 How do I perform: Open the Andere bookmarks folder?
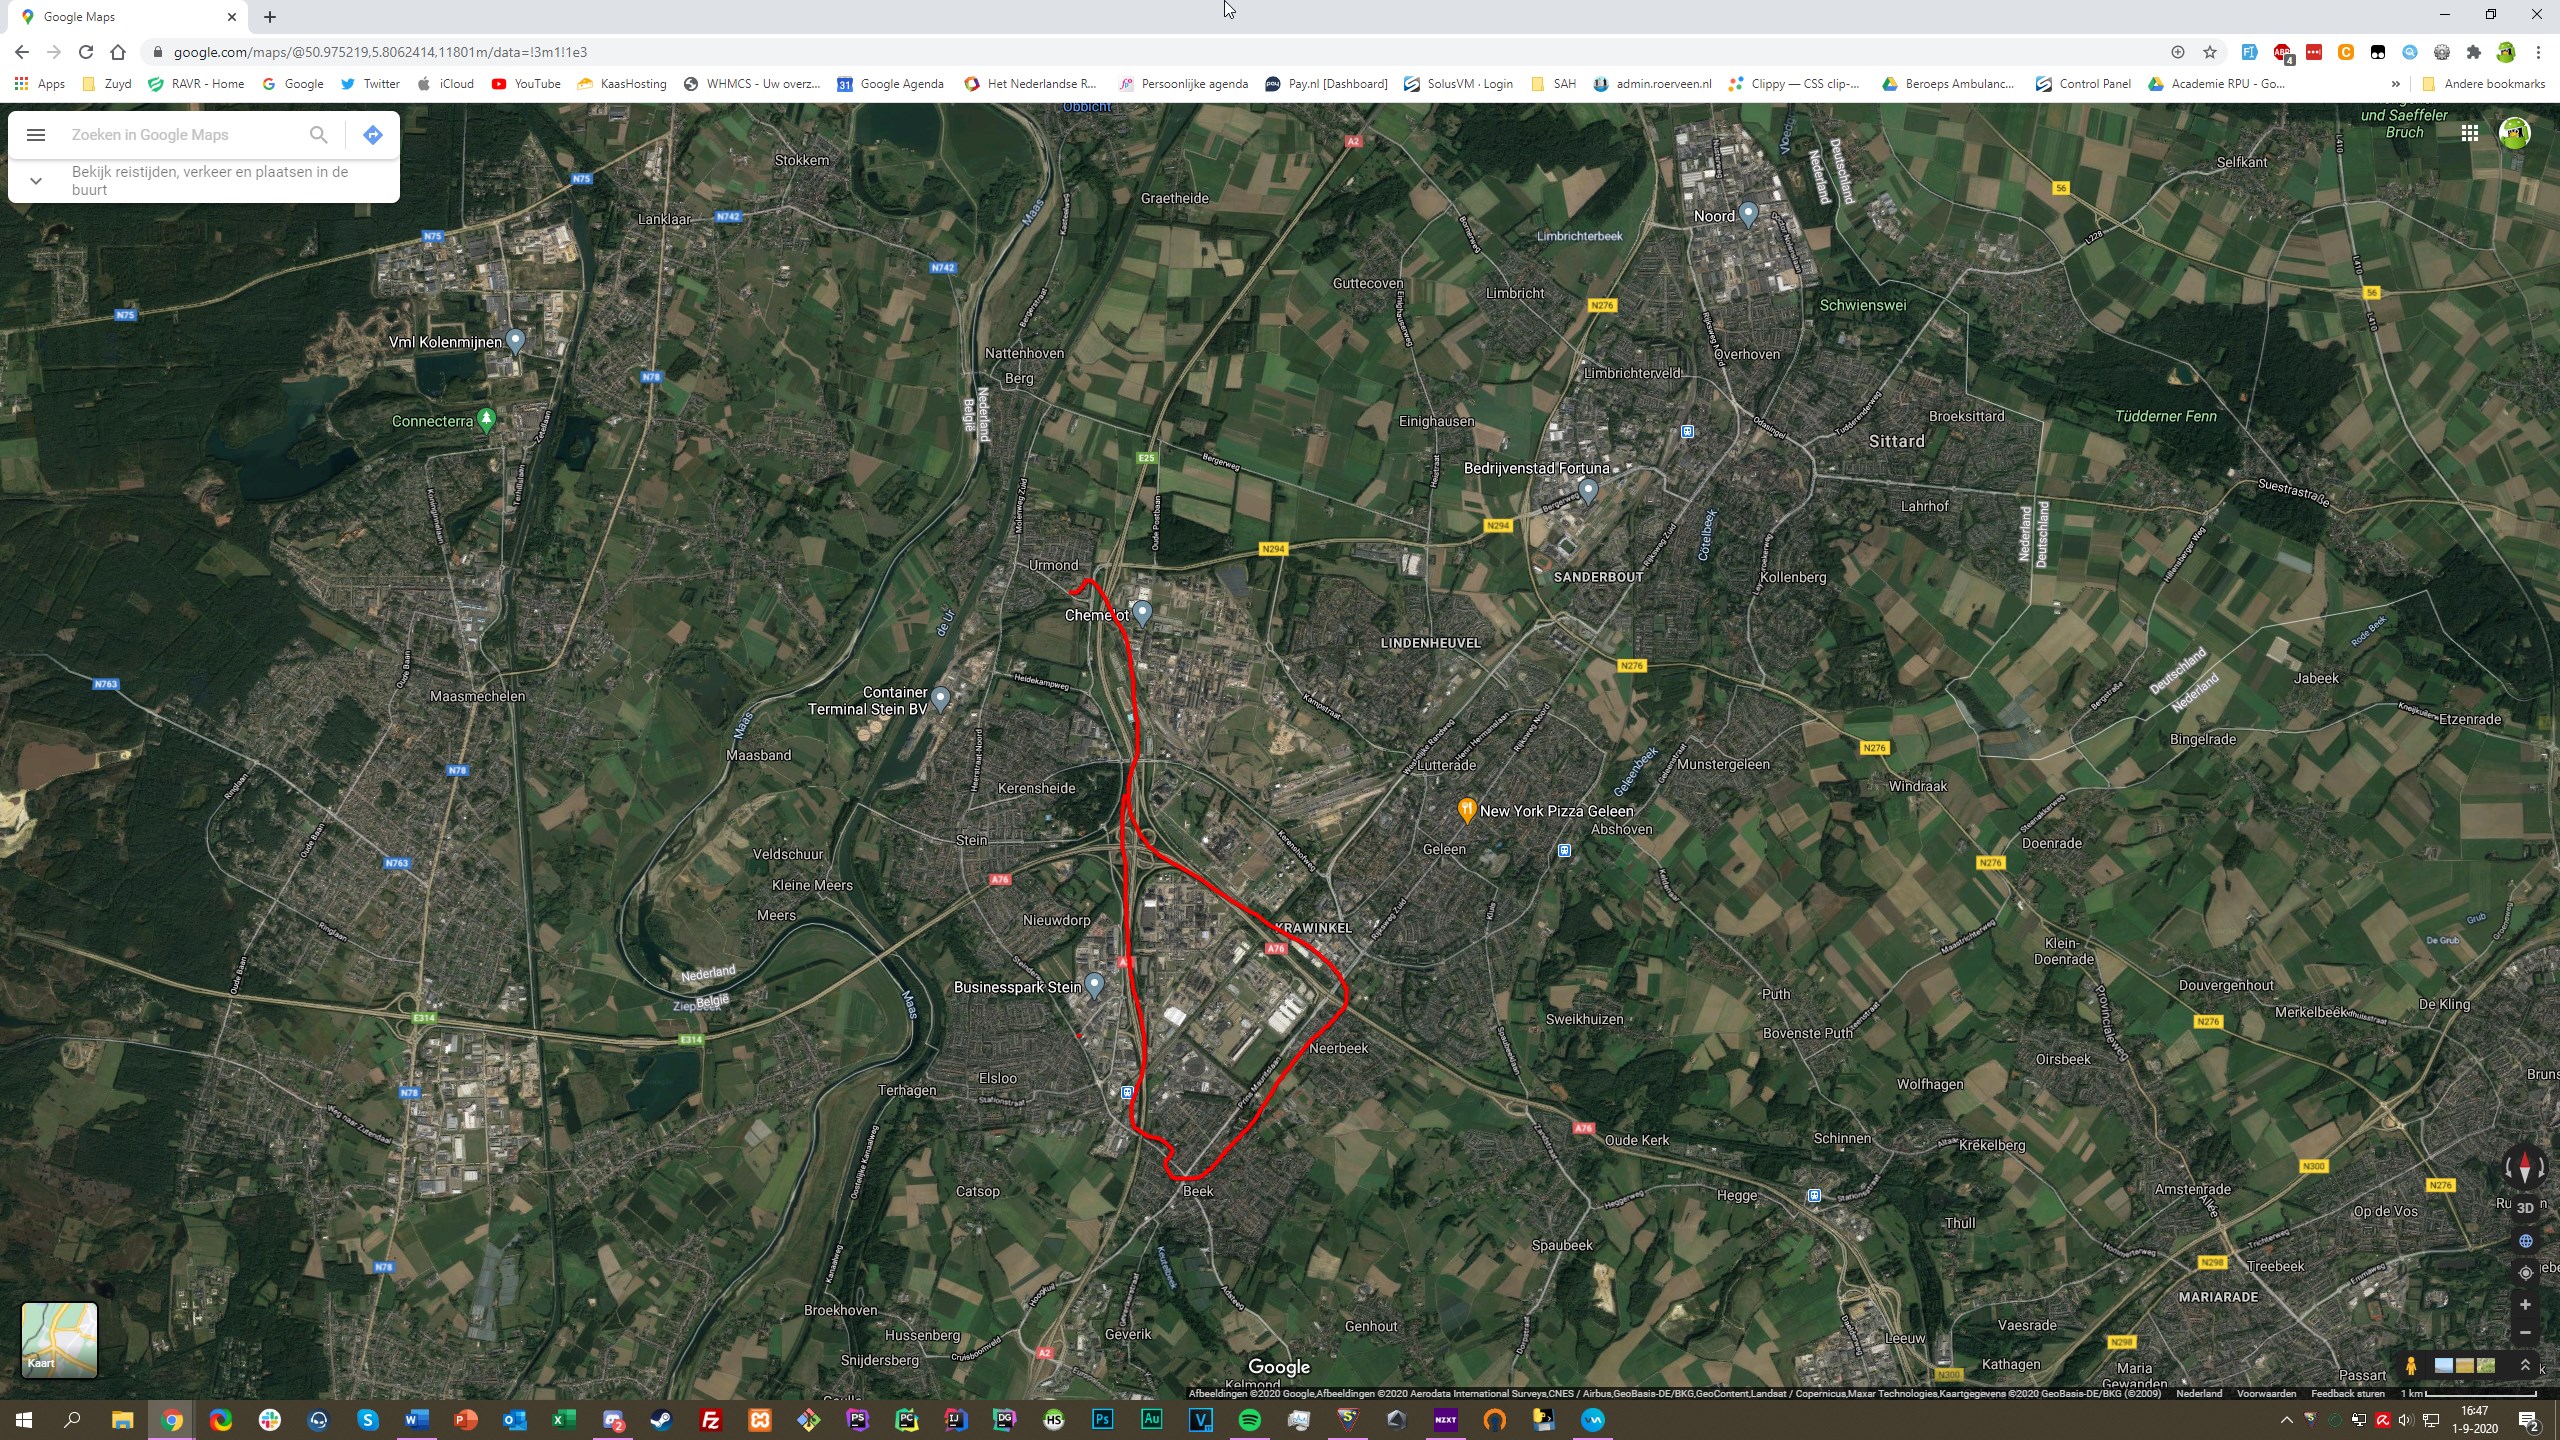2483,84
